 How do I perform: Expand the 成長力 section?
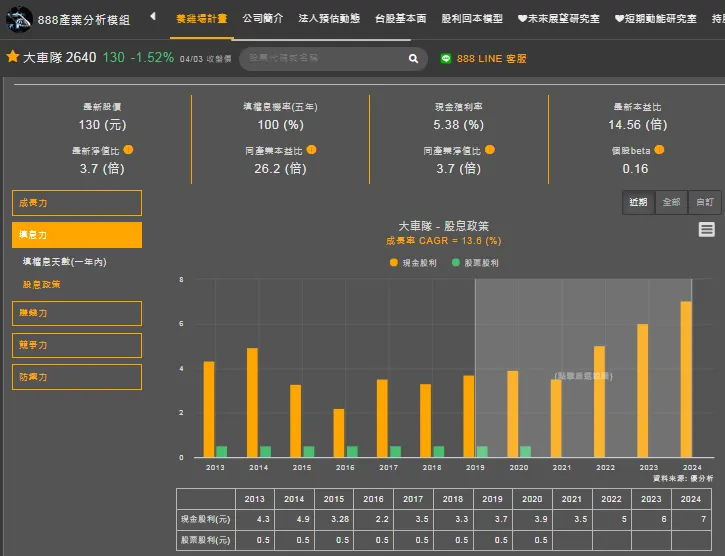pyautogui.click(x=77, y=203)
